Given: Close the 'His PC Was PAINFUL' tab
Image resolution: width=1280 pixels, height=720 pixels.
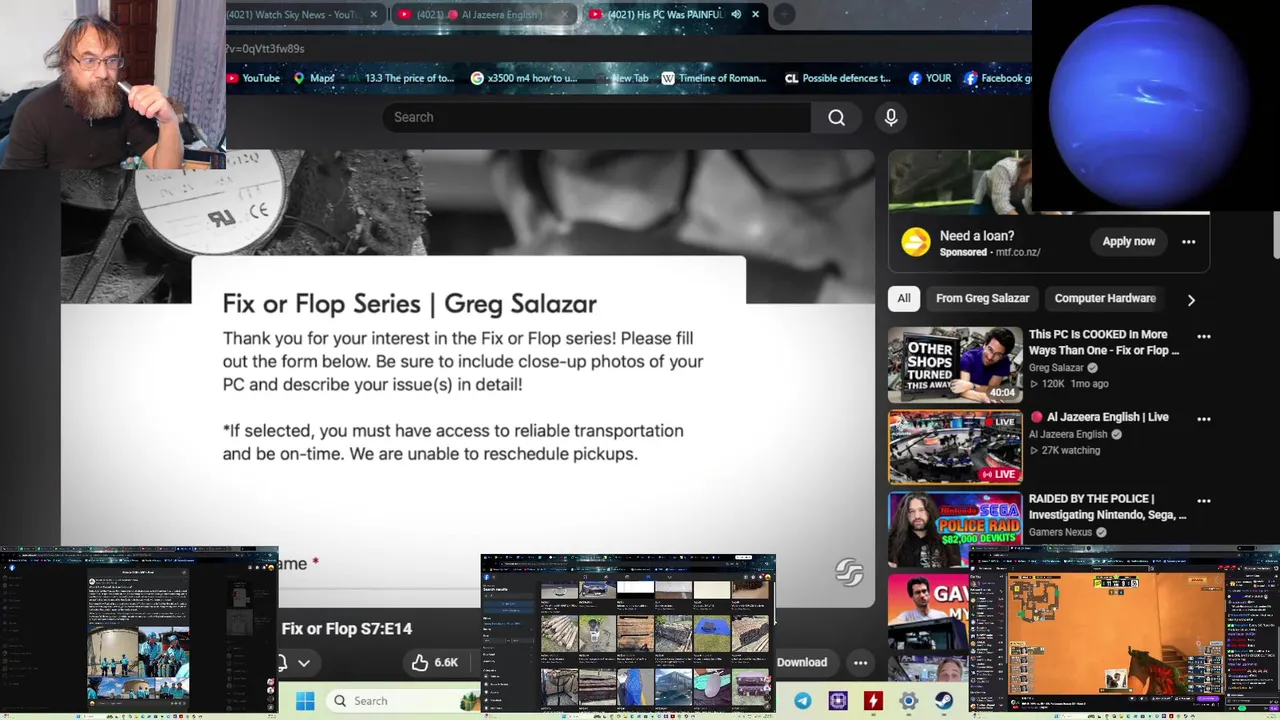Looking at the screenshot, I should pos(755,14).
